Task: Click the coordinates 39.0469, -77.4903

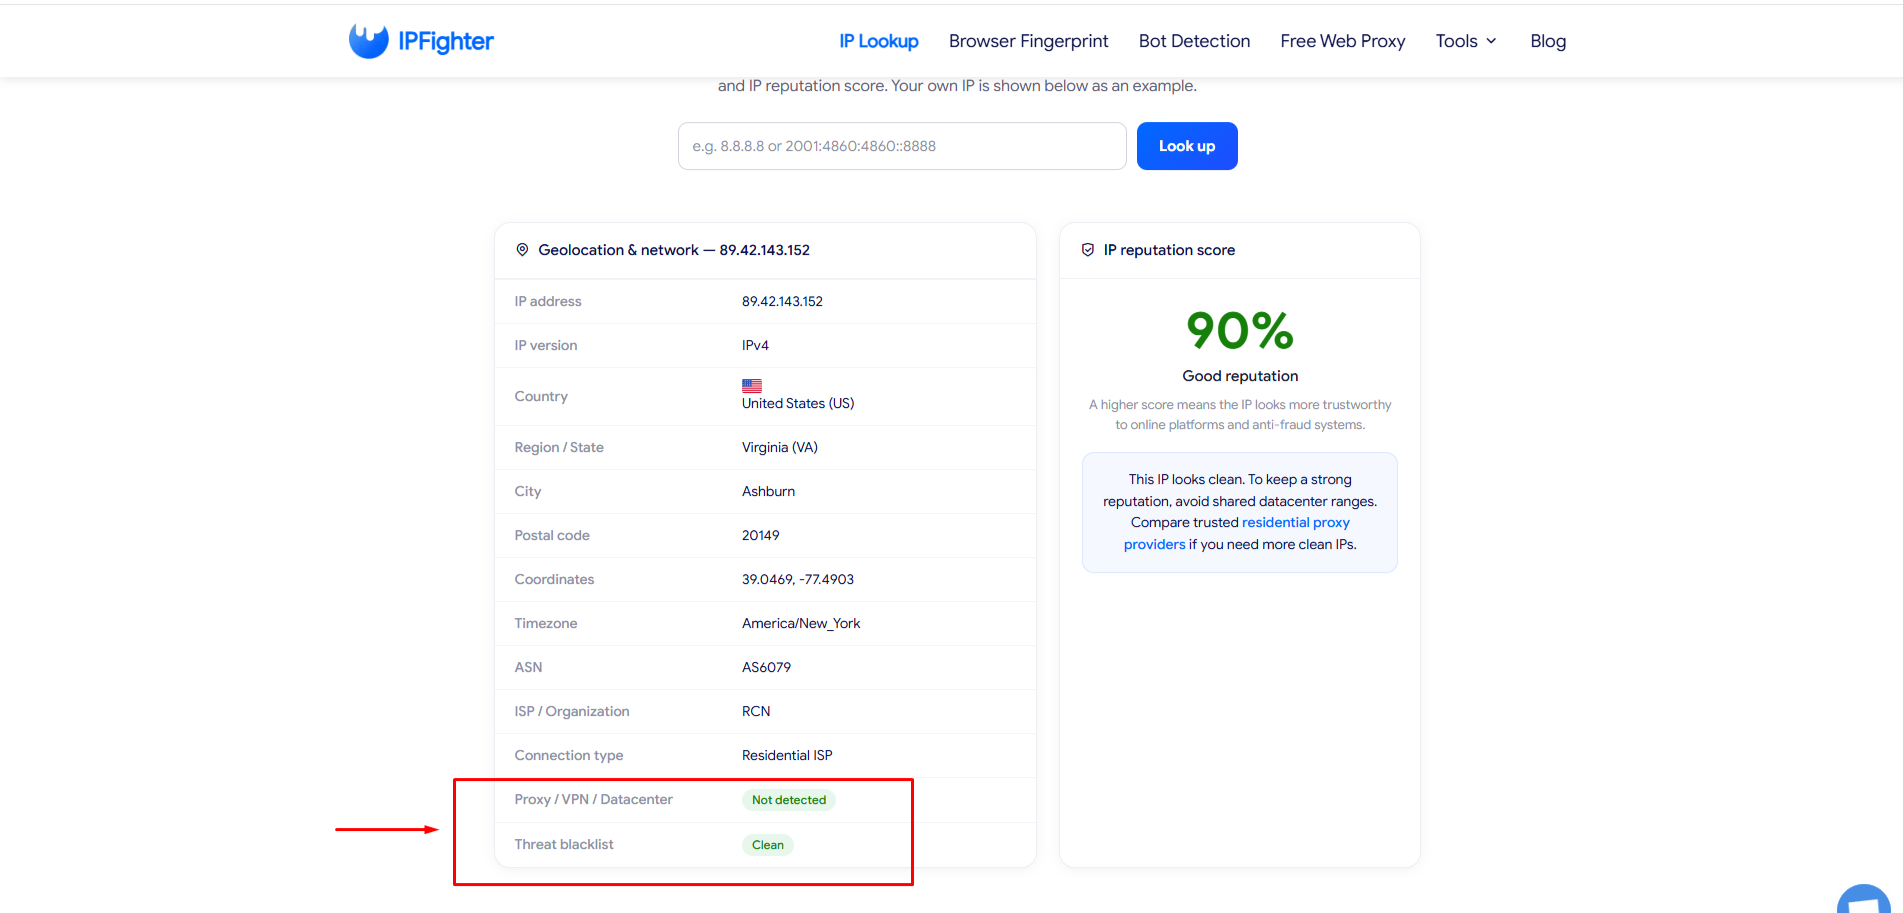Action: click(798, 579)
